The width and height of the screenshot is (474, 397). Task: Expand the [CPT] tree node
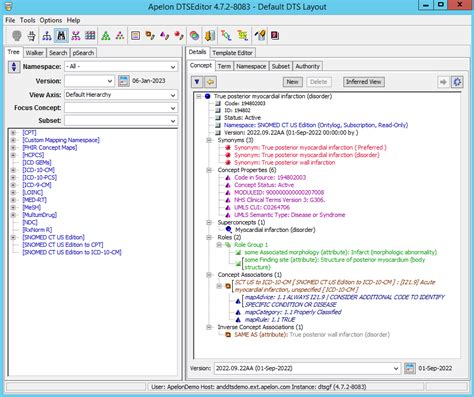[13, 133]
